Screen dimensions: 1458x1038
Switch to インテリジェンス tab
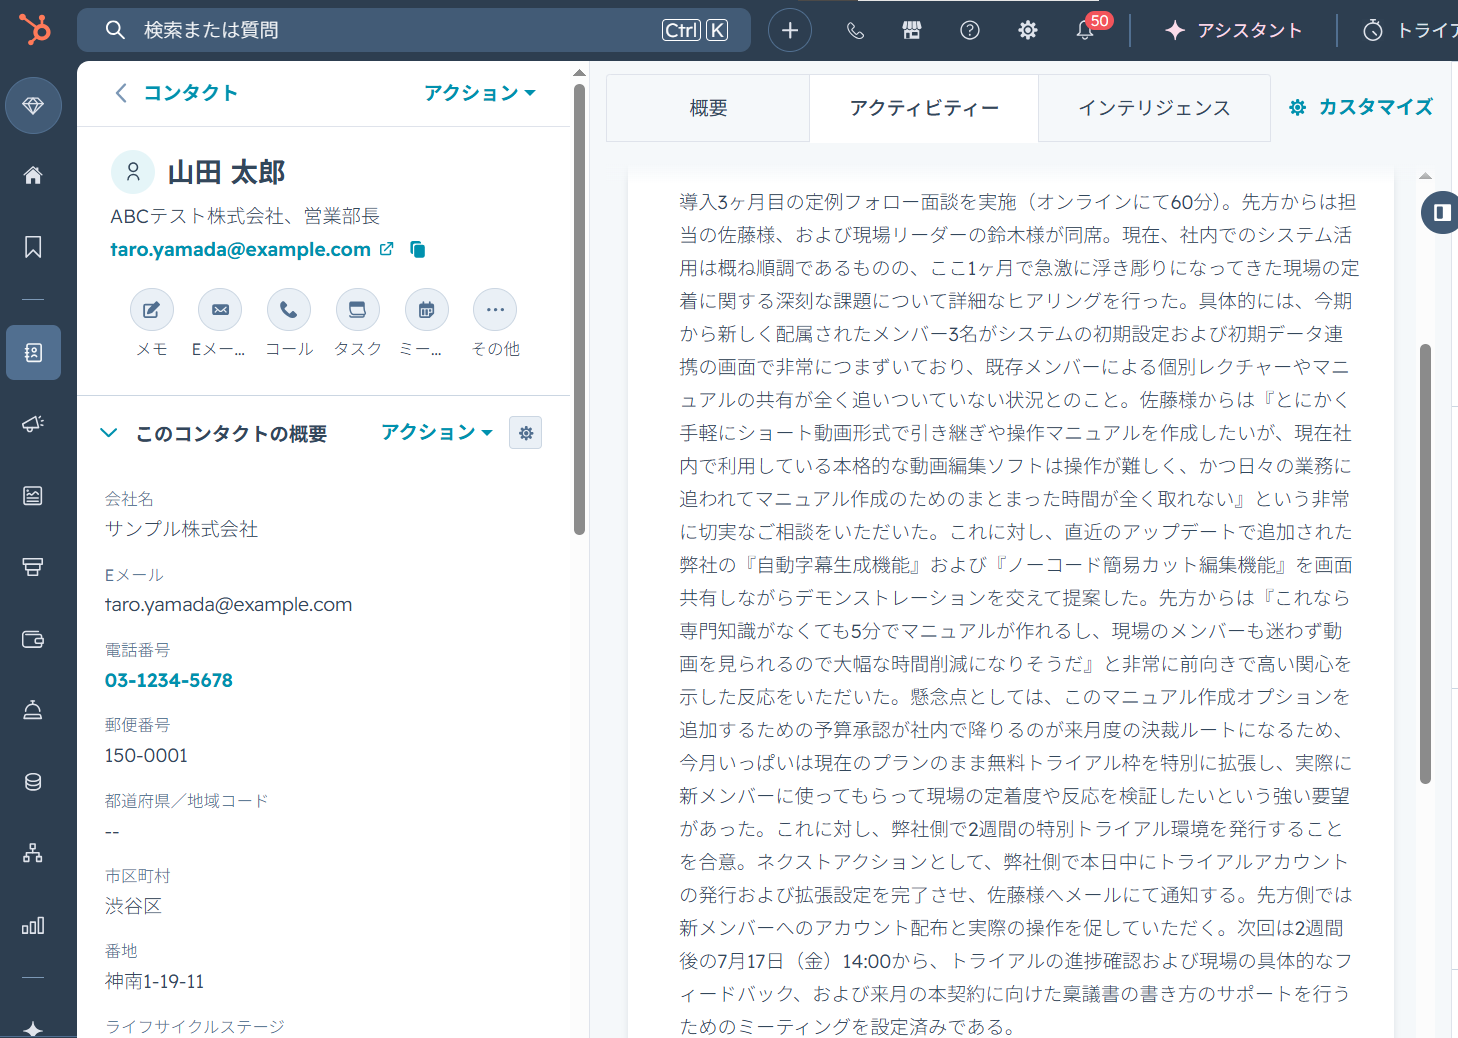(1154, 108)
